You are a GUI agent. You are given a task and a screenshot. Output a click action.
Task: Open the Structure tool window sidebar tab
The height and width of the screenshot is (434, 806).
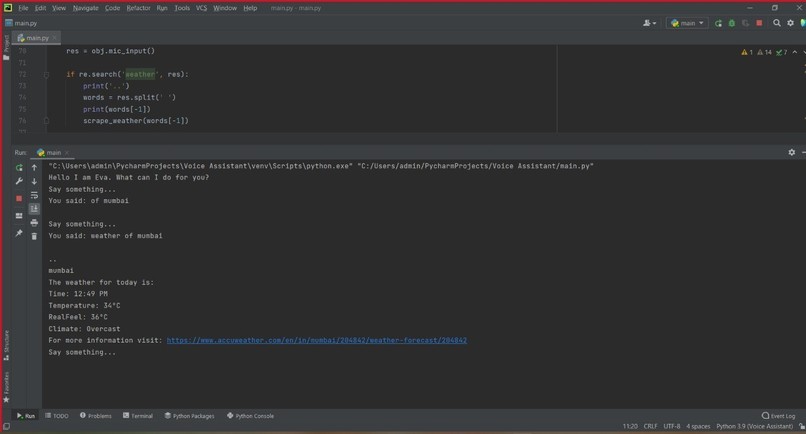point(6,345)
